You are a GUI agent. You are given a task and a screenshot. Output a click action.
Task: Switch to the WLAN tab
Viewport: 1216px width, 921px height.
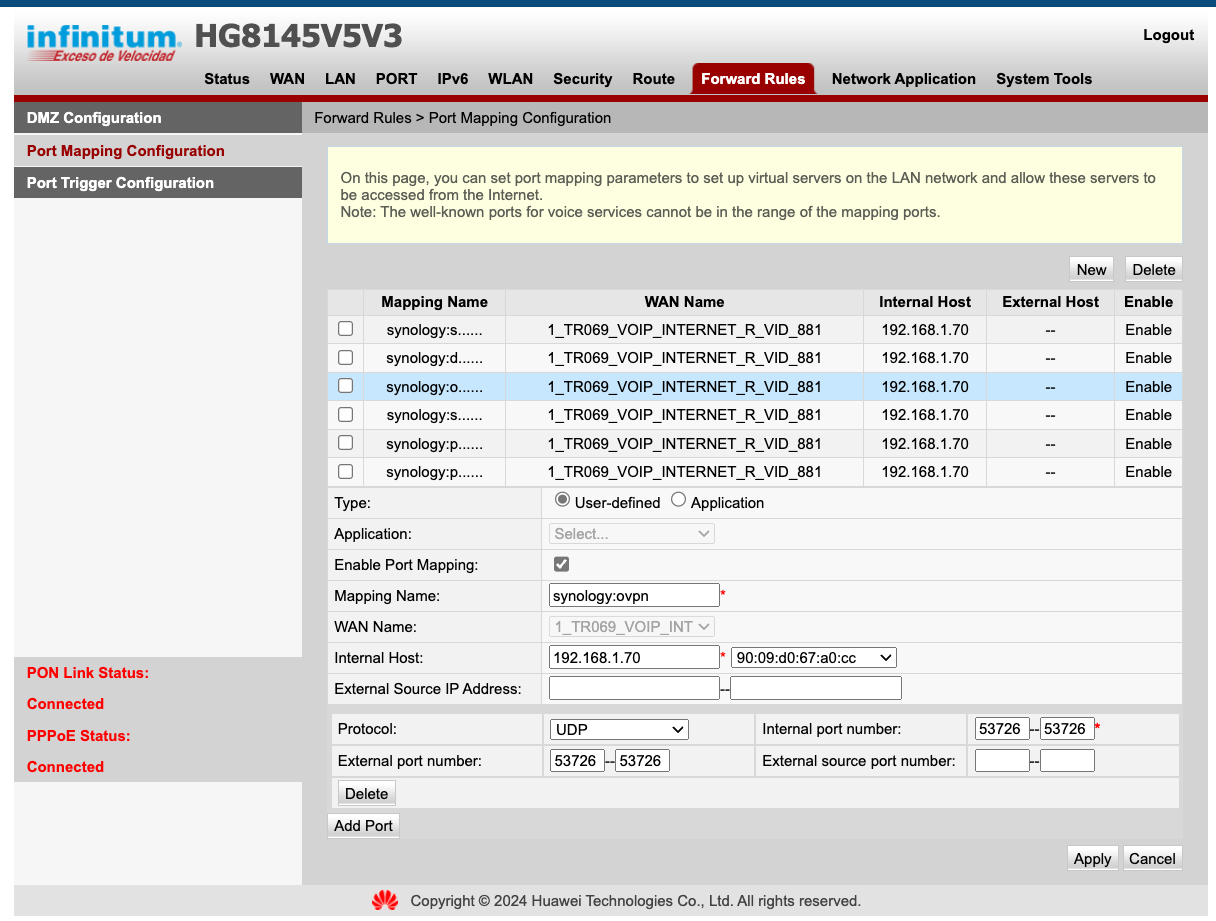pyautogui.click(x=510, y=79)
